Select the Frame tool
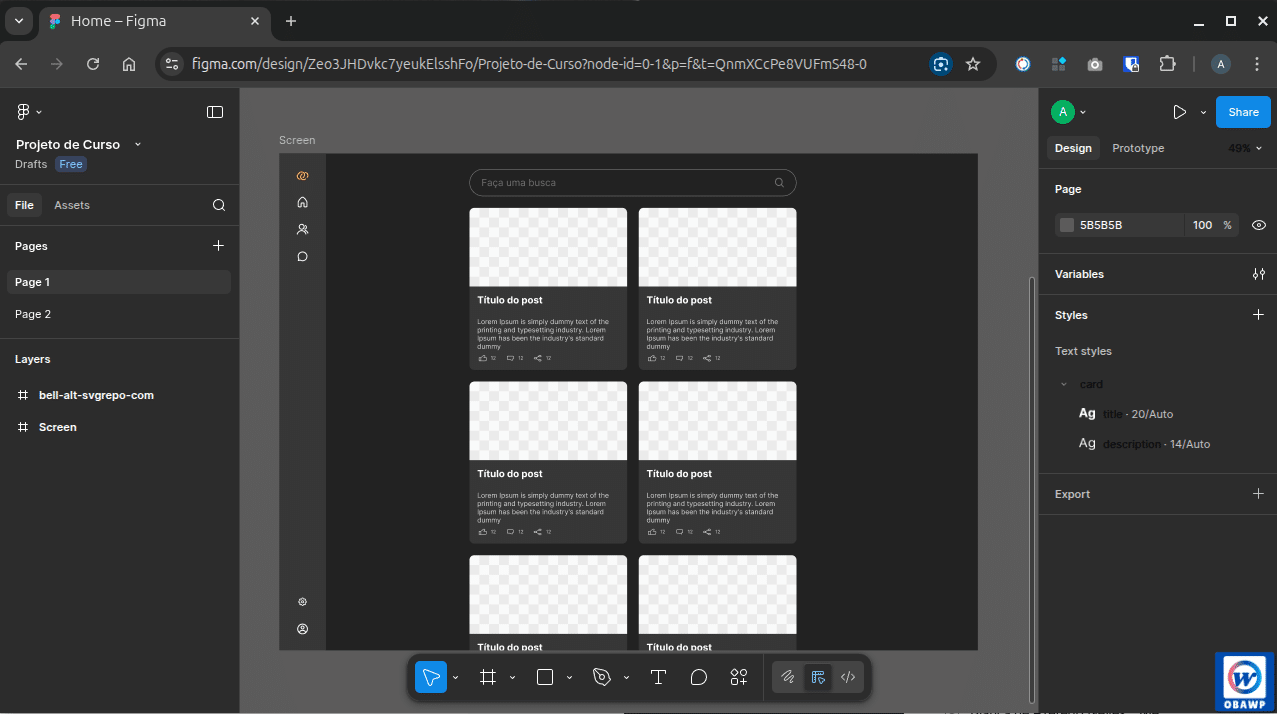Image resolution: width=1277 pixels, height=714 pixels. [x=486, y=677]
